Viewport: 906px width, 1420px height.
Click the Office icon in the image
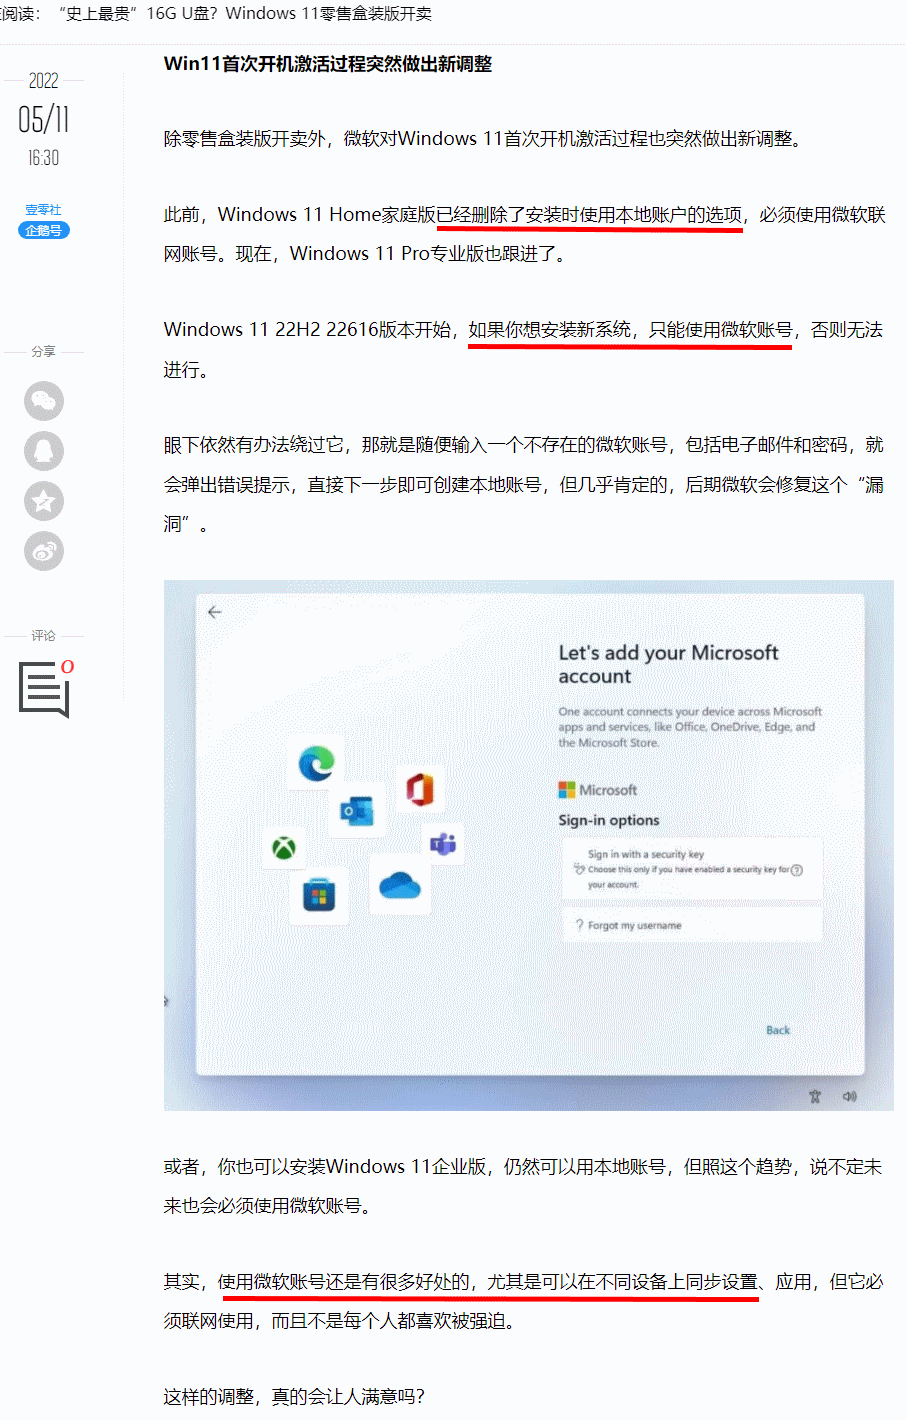pyautogui.click(x=420, y=790)
